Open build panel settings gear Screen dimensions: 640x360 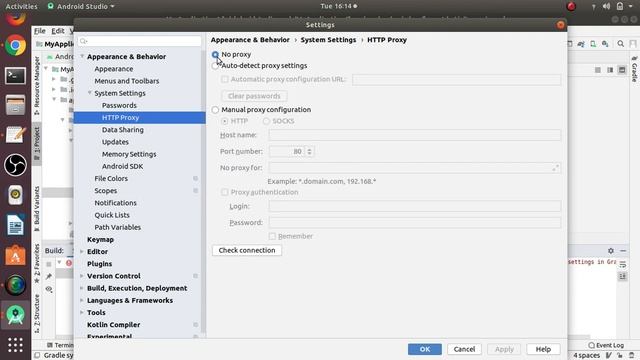(x=611, y=251)
